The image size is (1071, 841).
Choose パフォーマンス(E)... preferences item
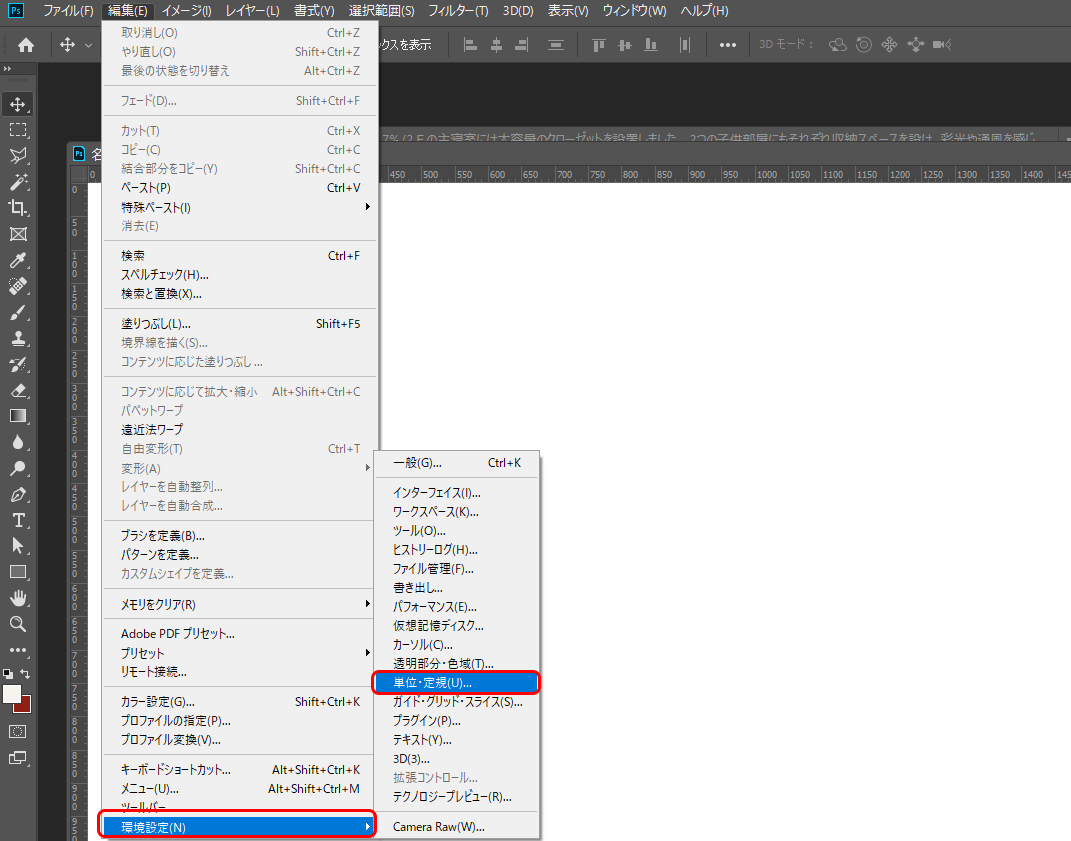point(456,607)
